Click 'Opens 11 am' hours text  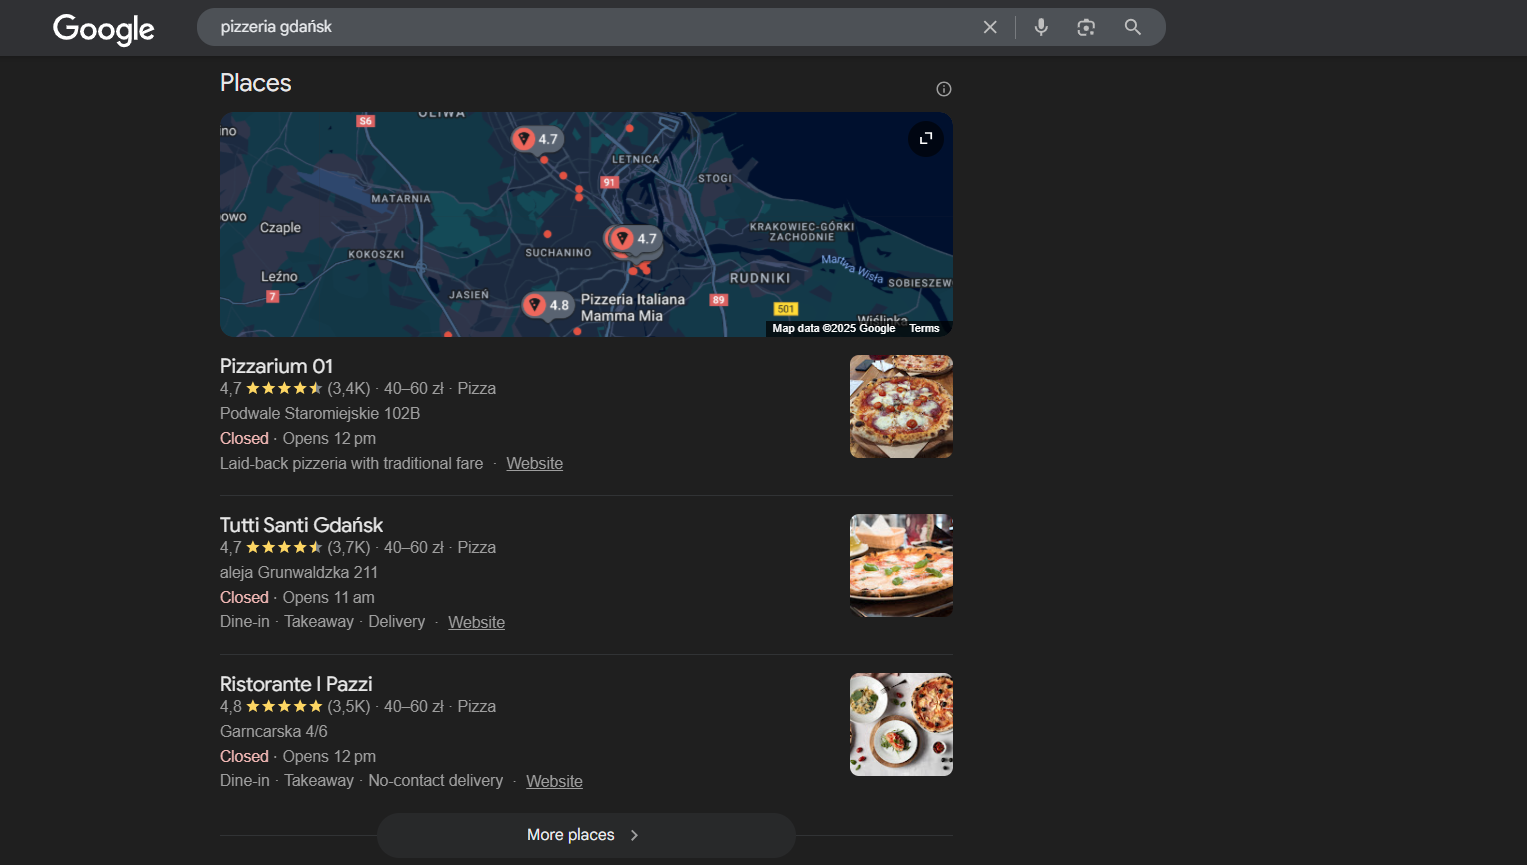click(x=328, y=597)
